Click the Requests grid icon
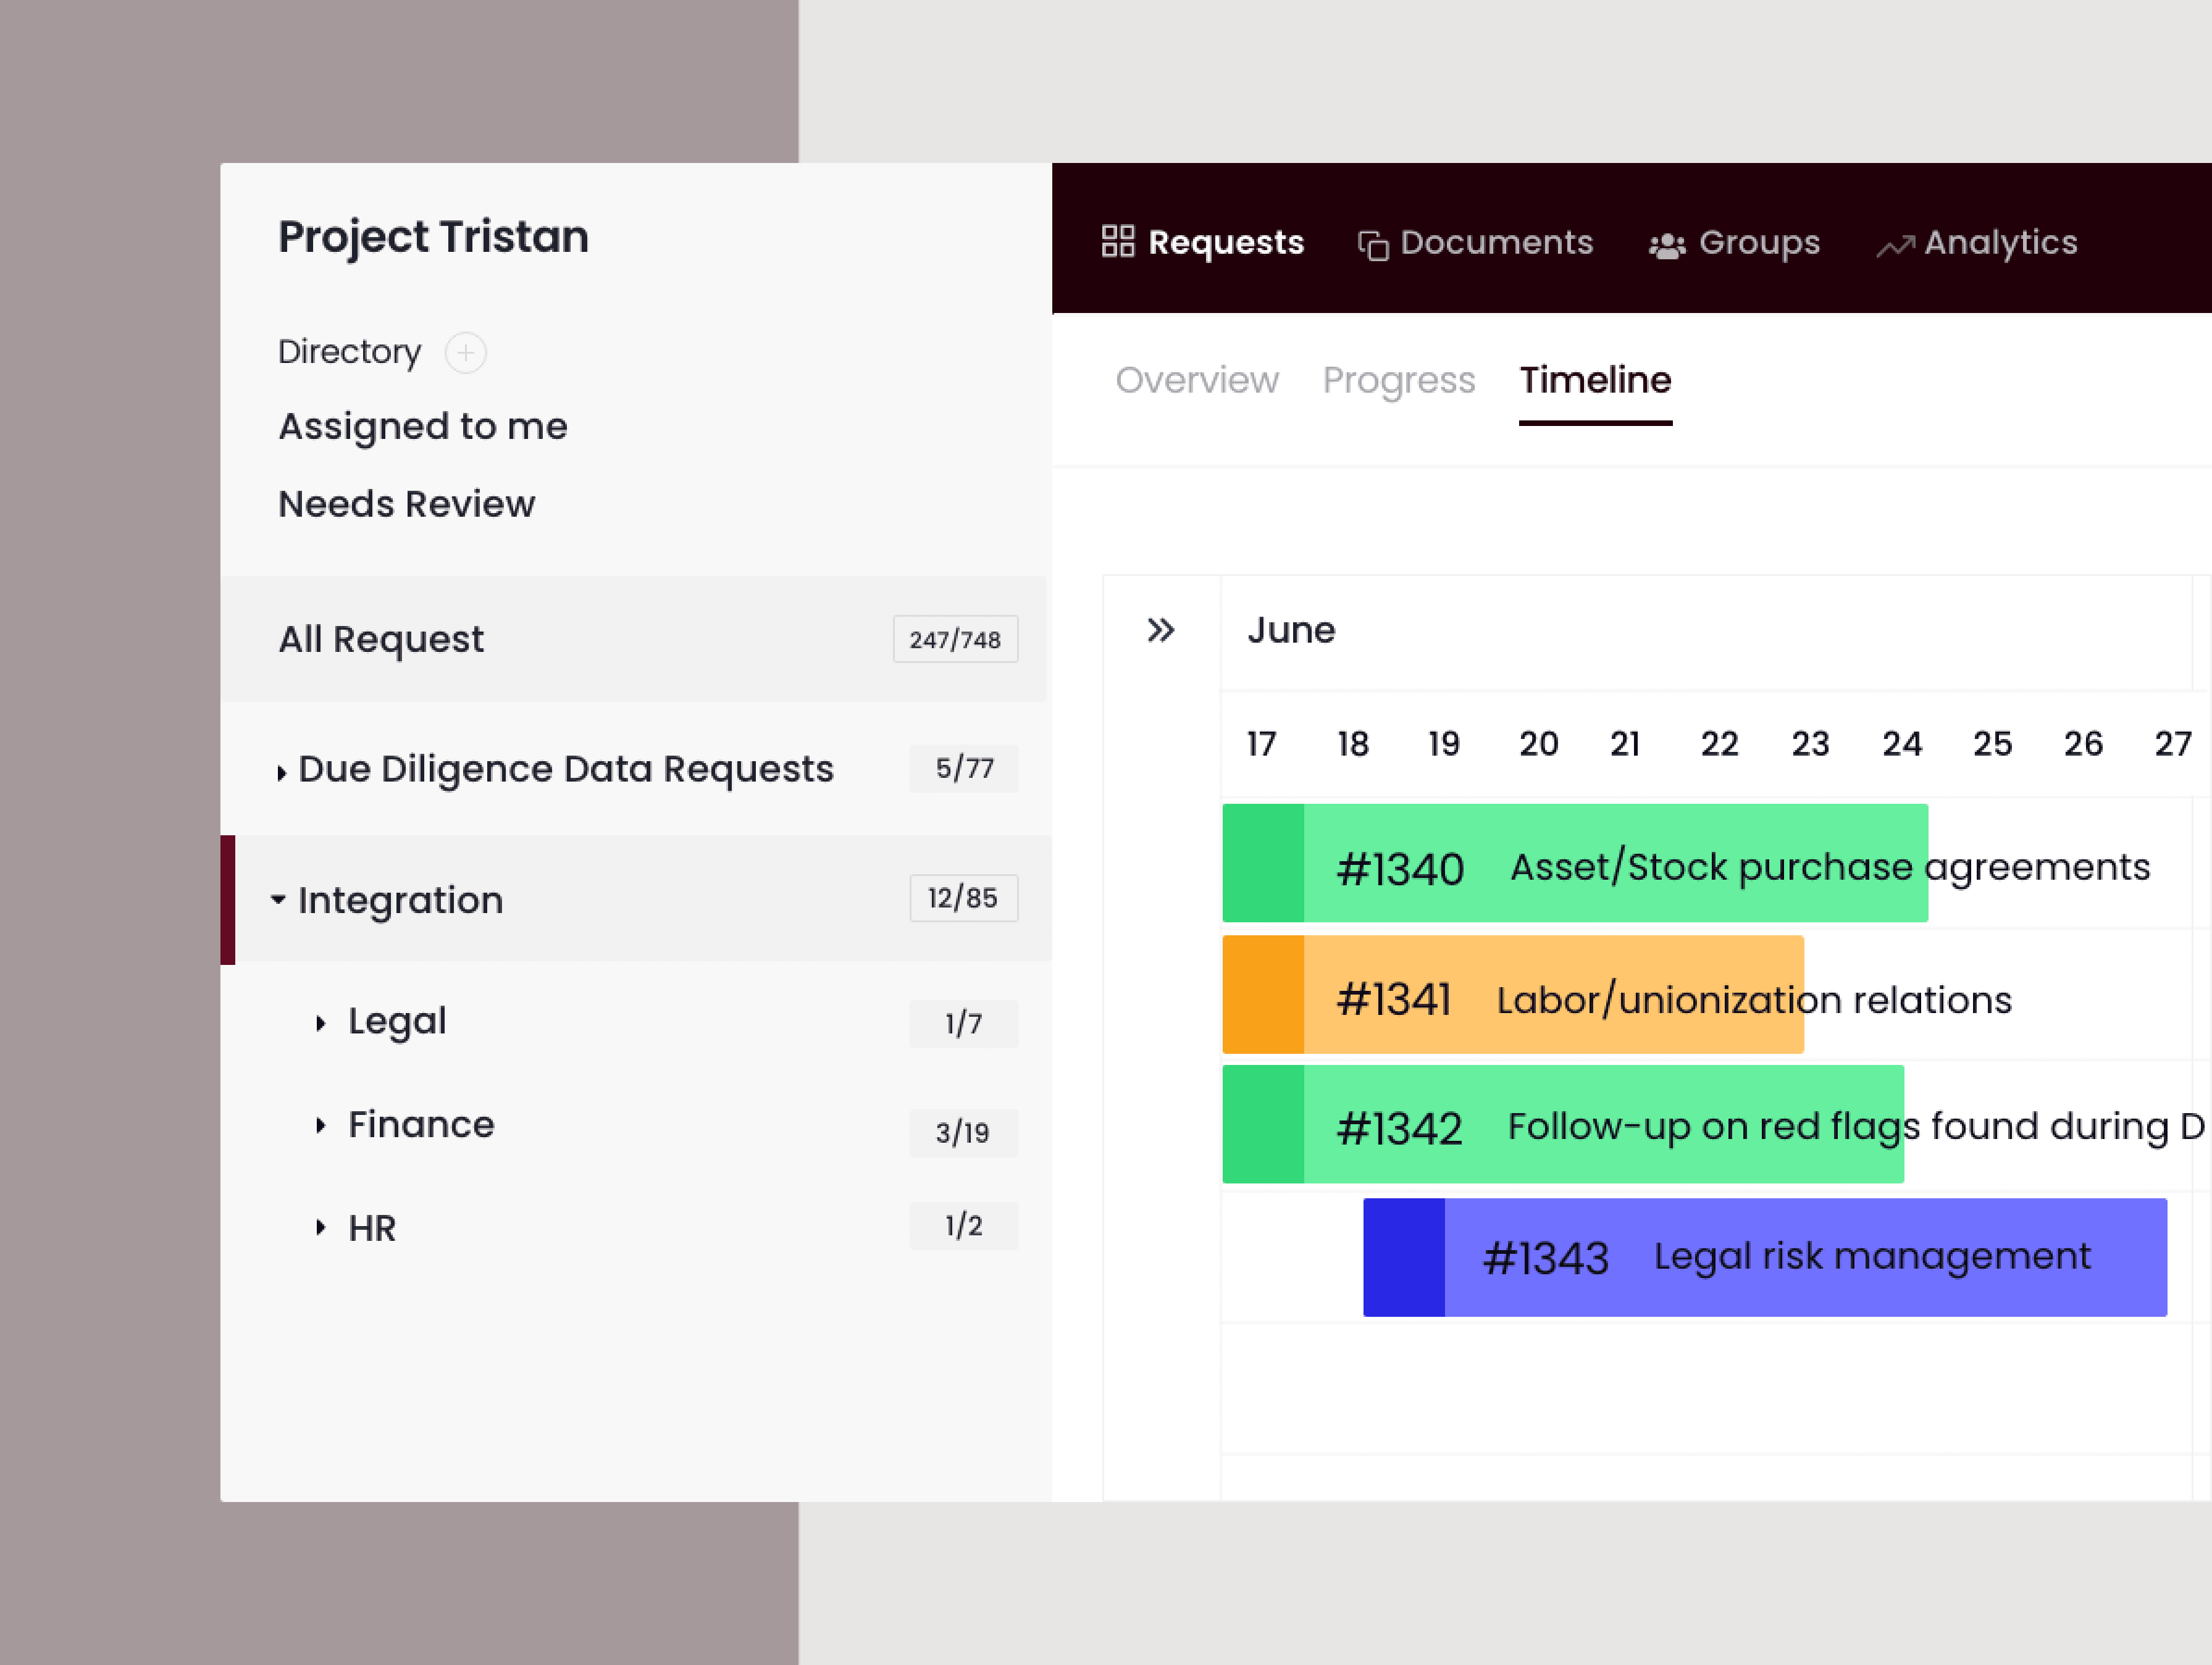Screen dimensions: 2212x1665 [1117, 241]
